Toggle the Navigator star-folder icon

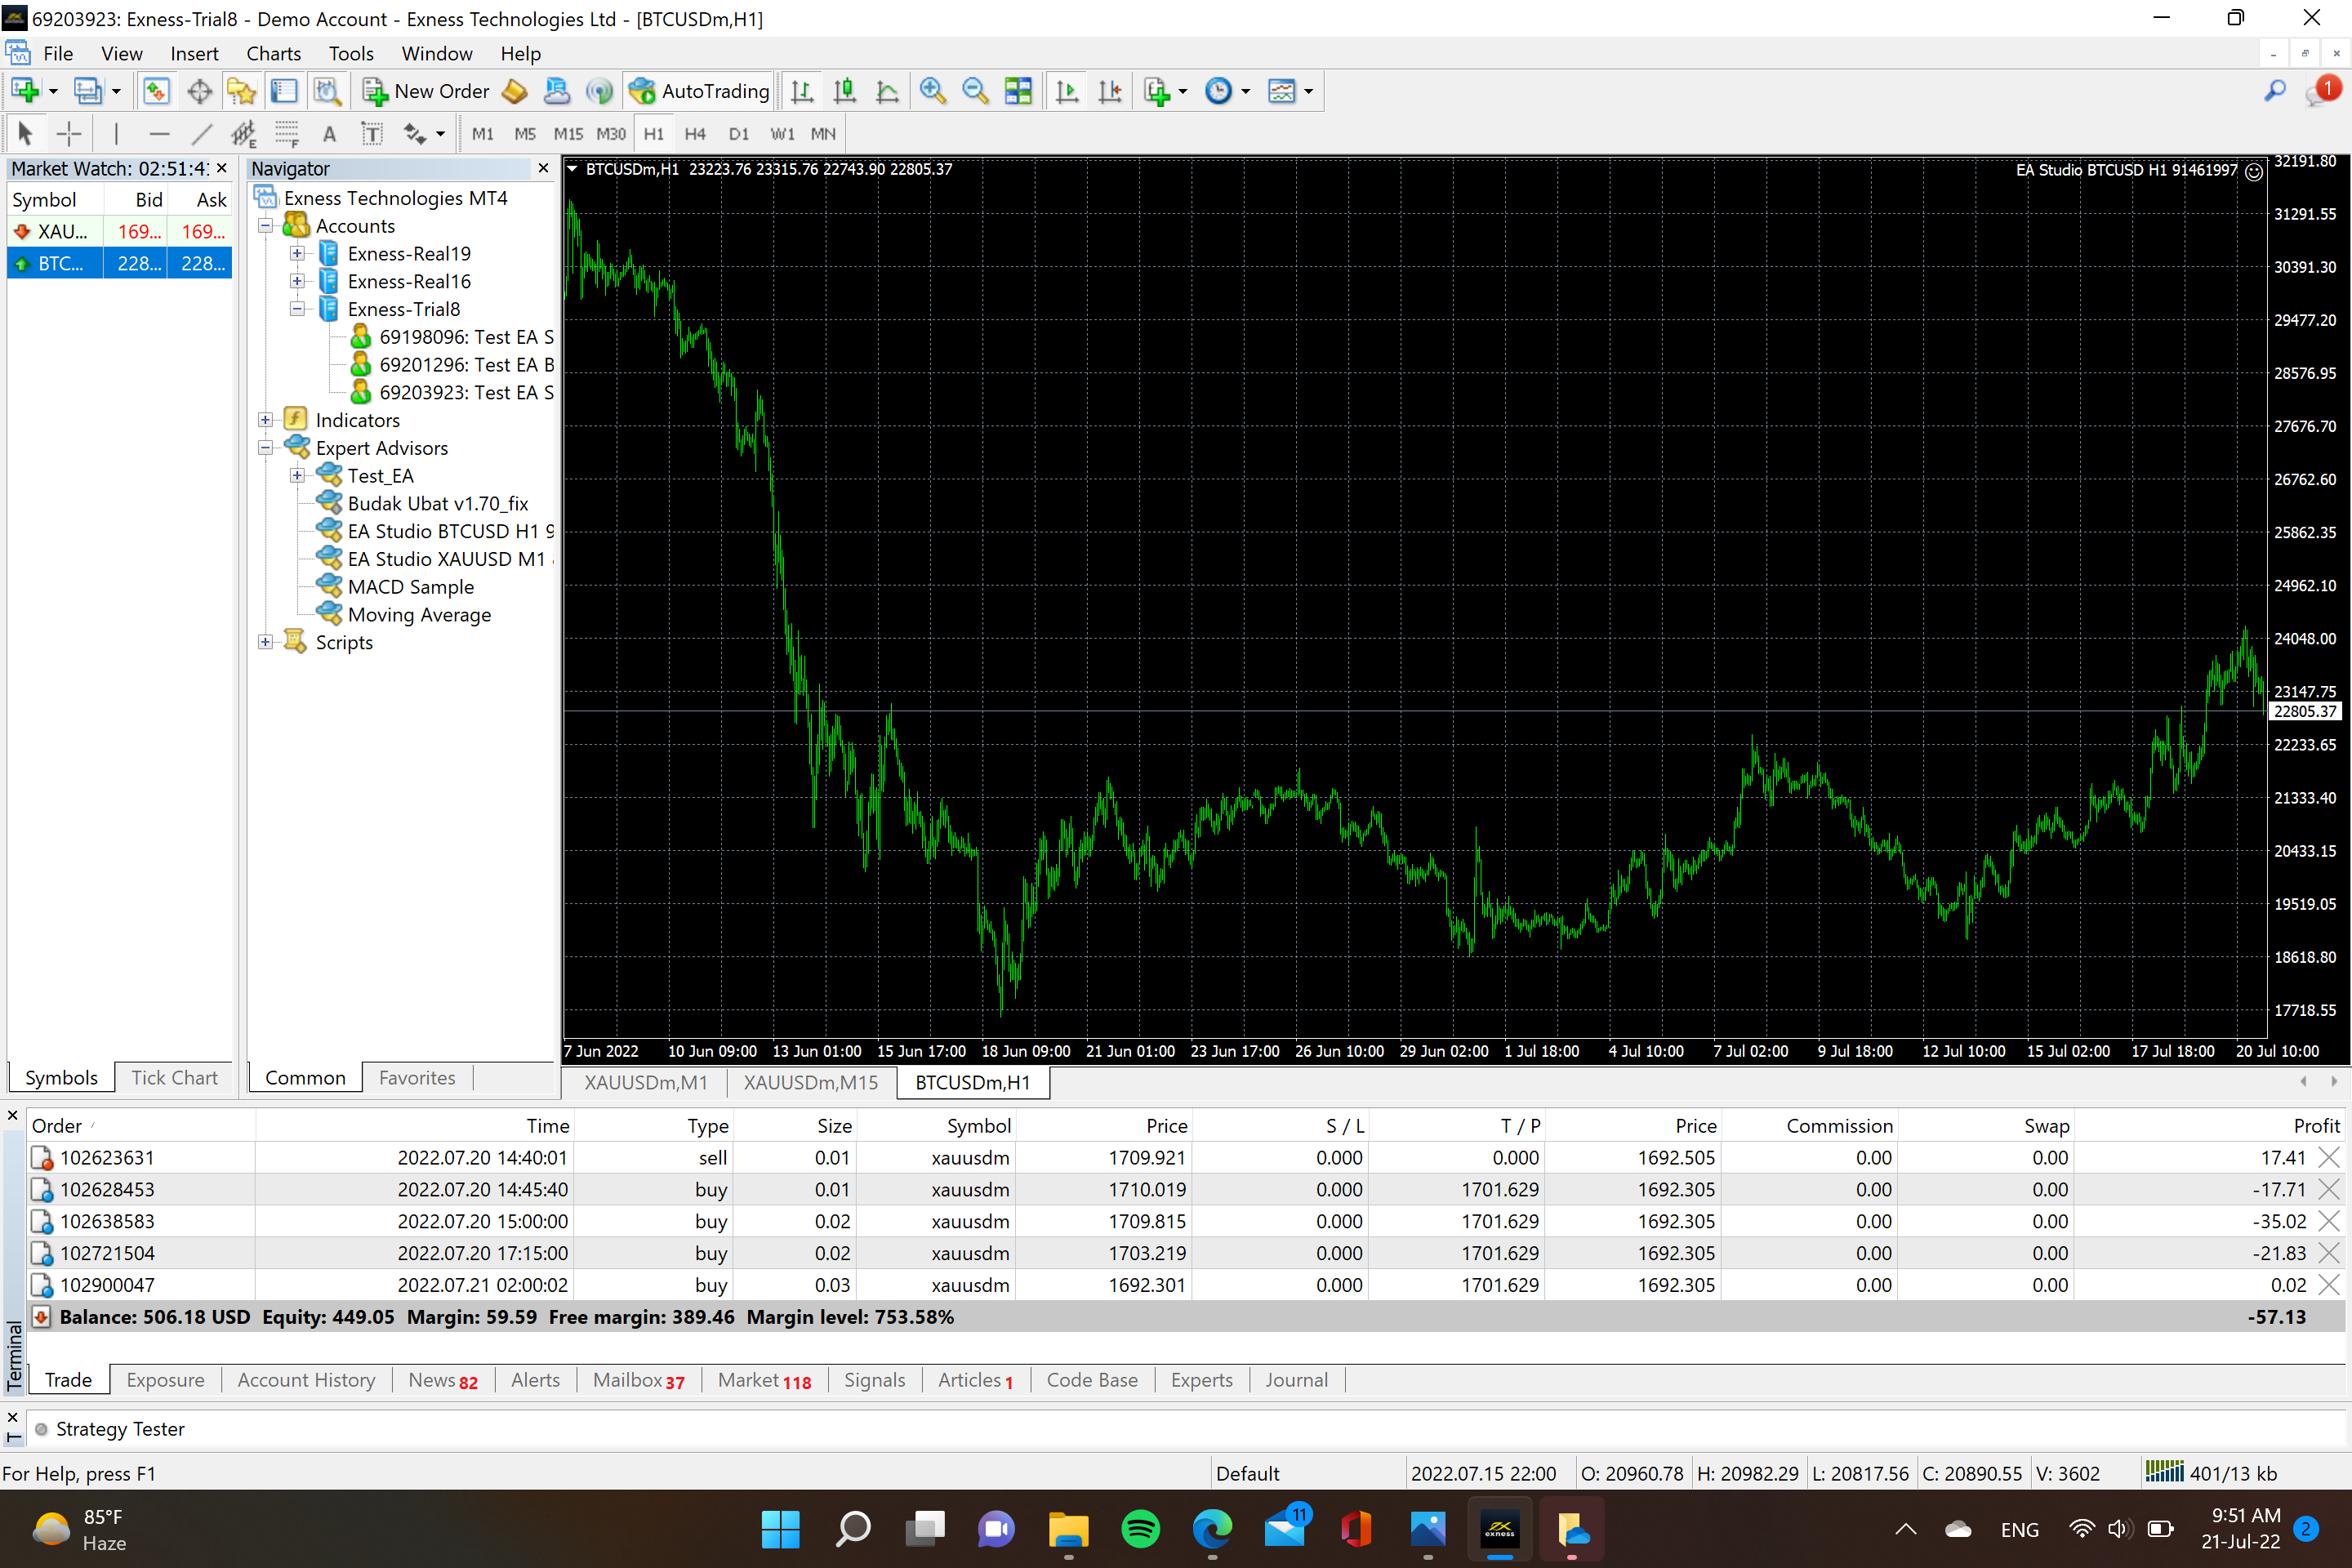point(241,91)
